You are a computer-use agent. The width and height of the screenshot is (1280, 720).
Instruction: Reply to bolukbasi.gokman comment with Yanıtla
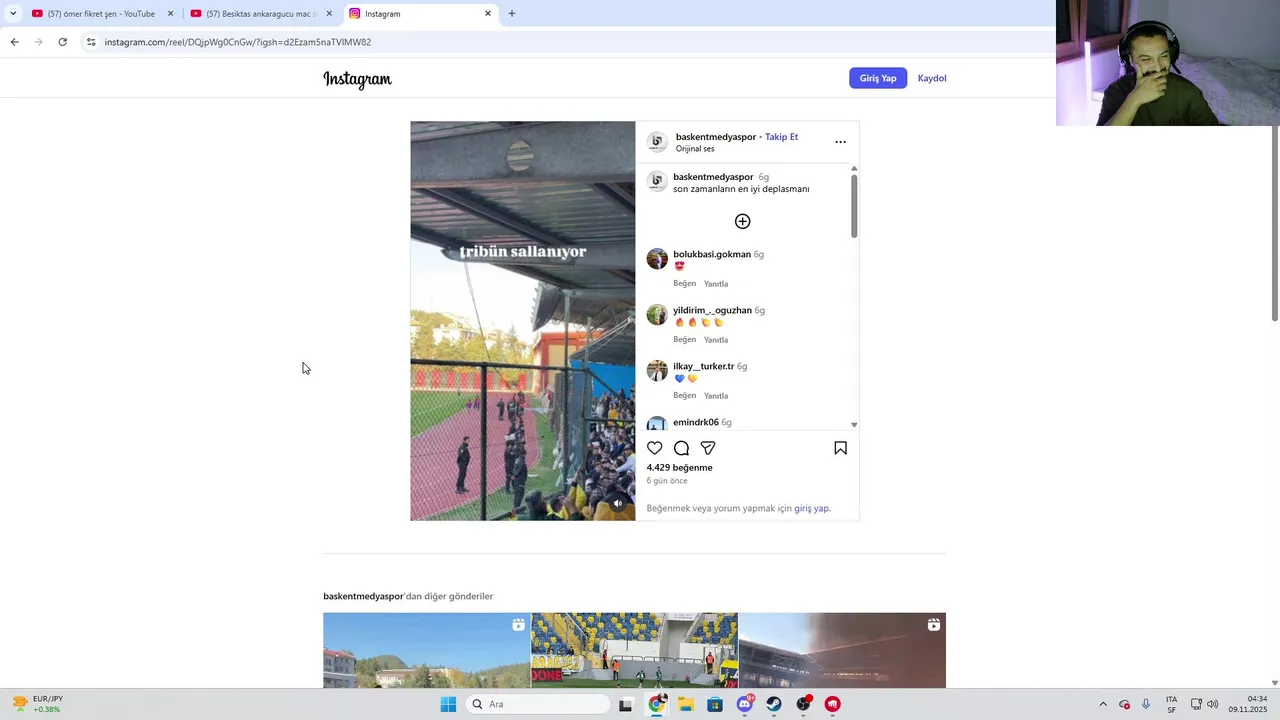coord(716,284)
